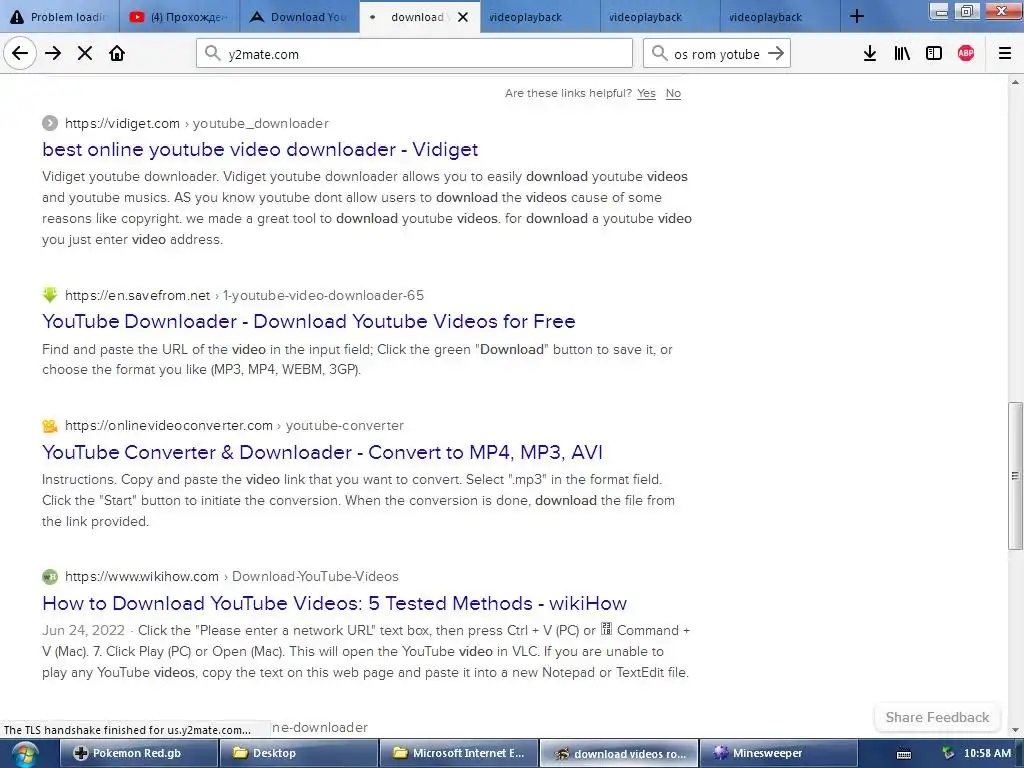Open the library bookmarks icon
The image size is (1024, 768).
(902, 53)
